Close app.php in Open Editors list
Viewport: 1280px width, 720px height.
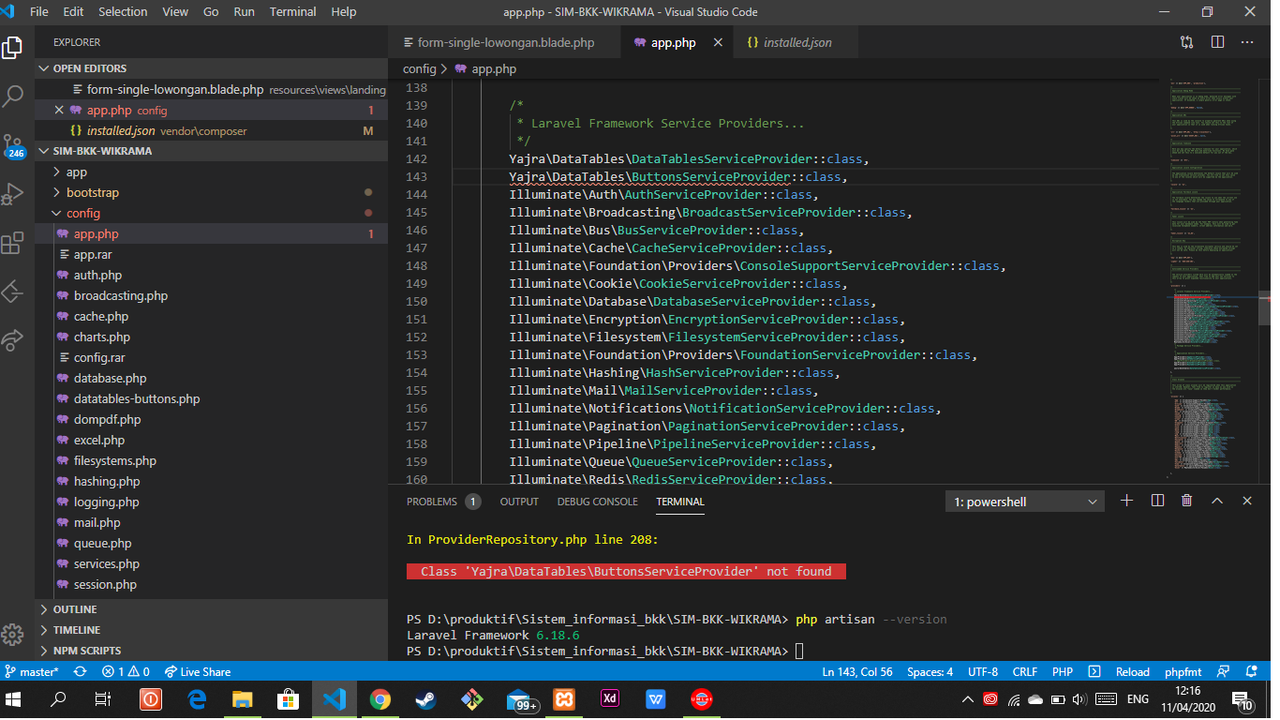point(59,110)
